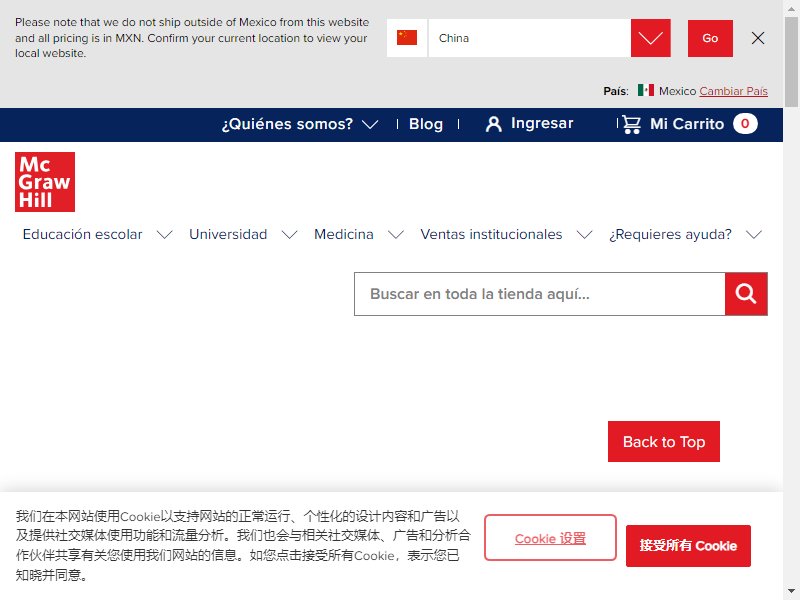This screenshot has height=600, width=800.
Task: Open the Educación escolar menu
Action: [83, 234]
